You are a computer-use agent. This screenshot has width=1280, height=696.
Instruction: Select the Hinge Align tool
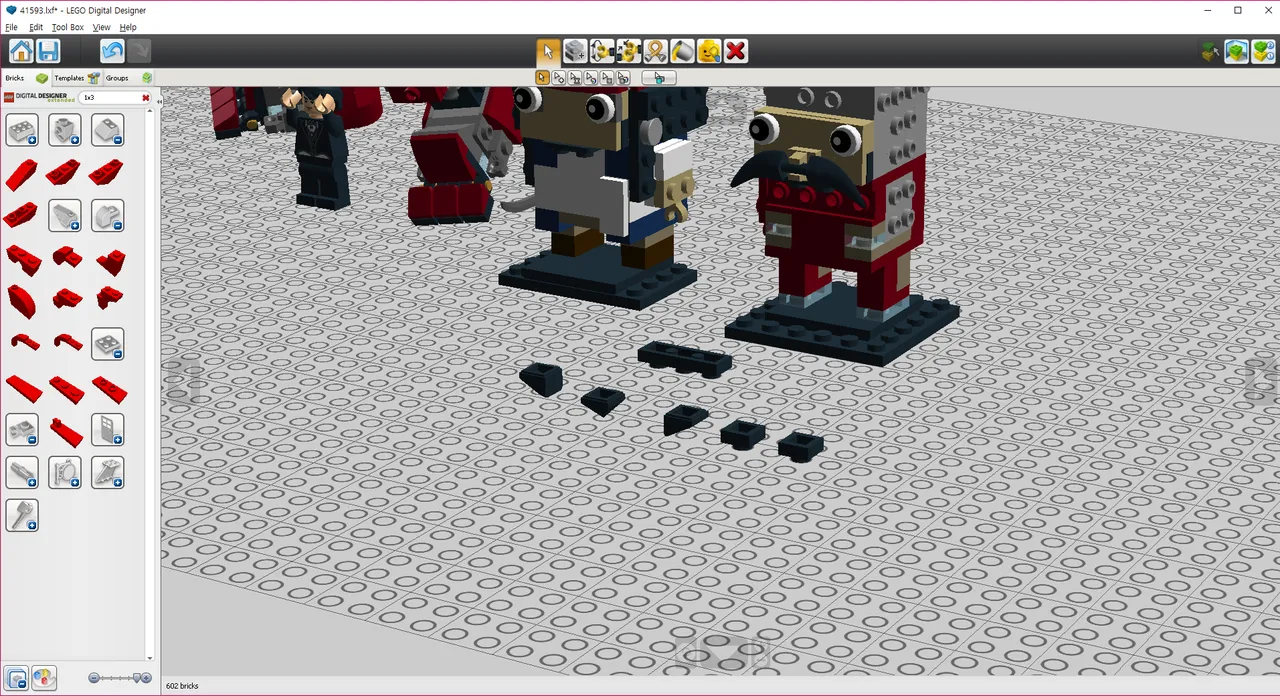click(628, 51)
